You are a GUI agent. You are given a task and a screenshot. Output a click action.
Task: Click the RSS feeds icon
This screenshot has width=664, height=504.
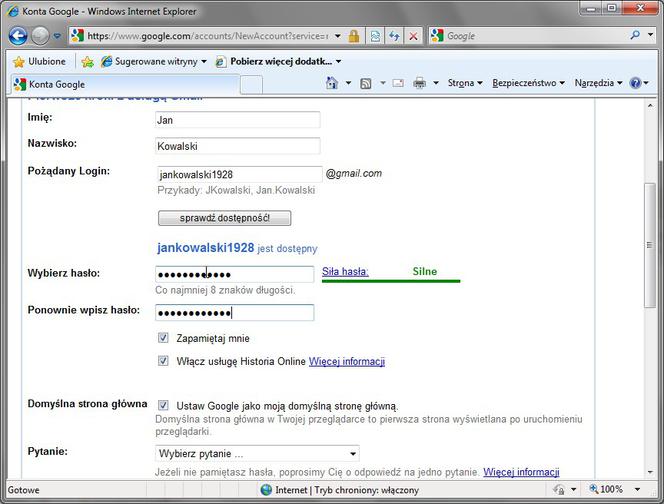[365, 83]
